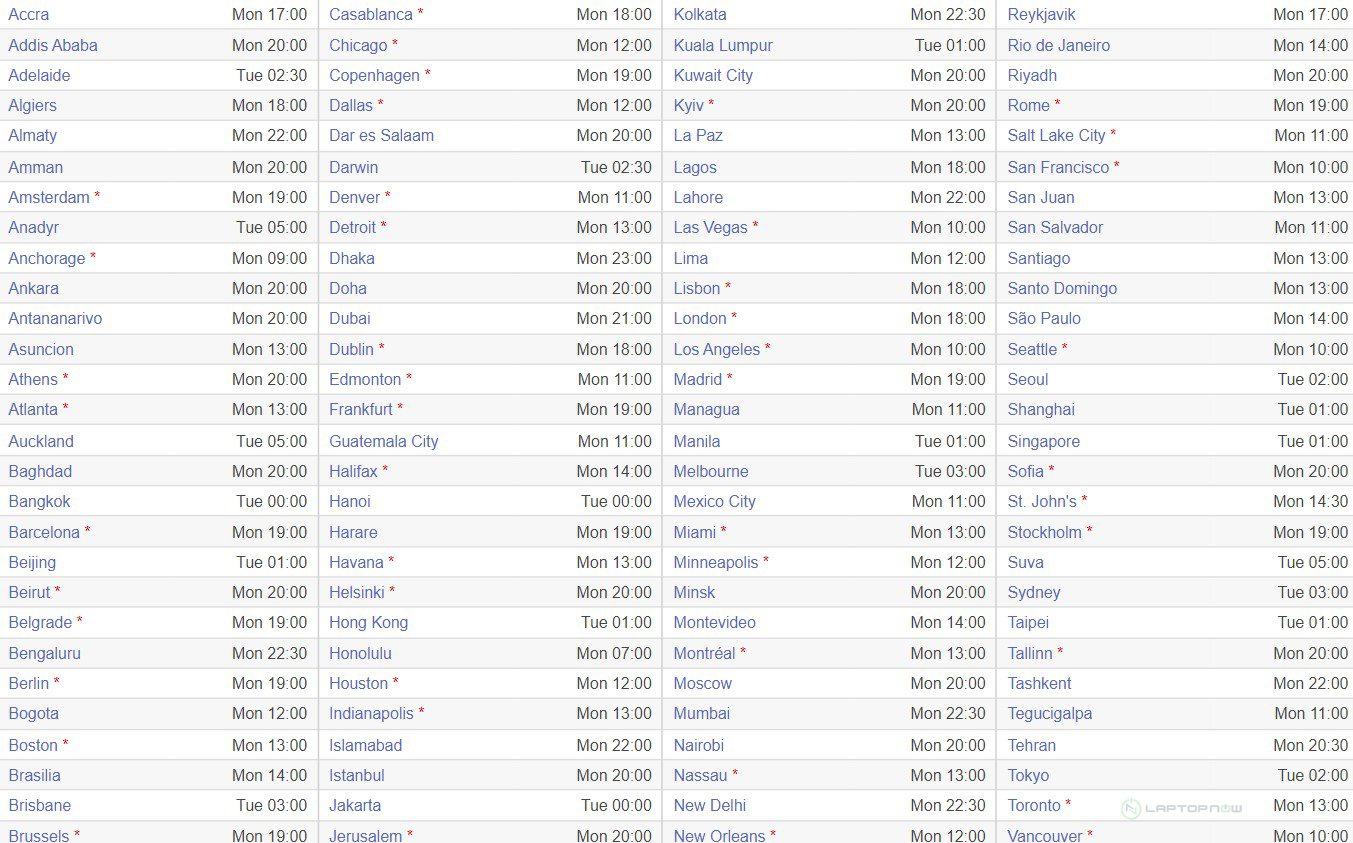Screen dimensions: 1353x843
Task: Click the LaptopNow watermark logo
Action: (1182, 808)
